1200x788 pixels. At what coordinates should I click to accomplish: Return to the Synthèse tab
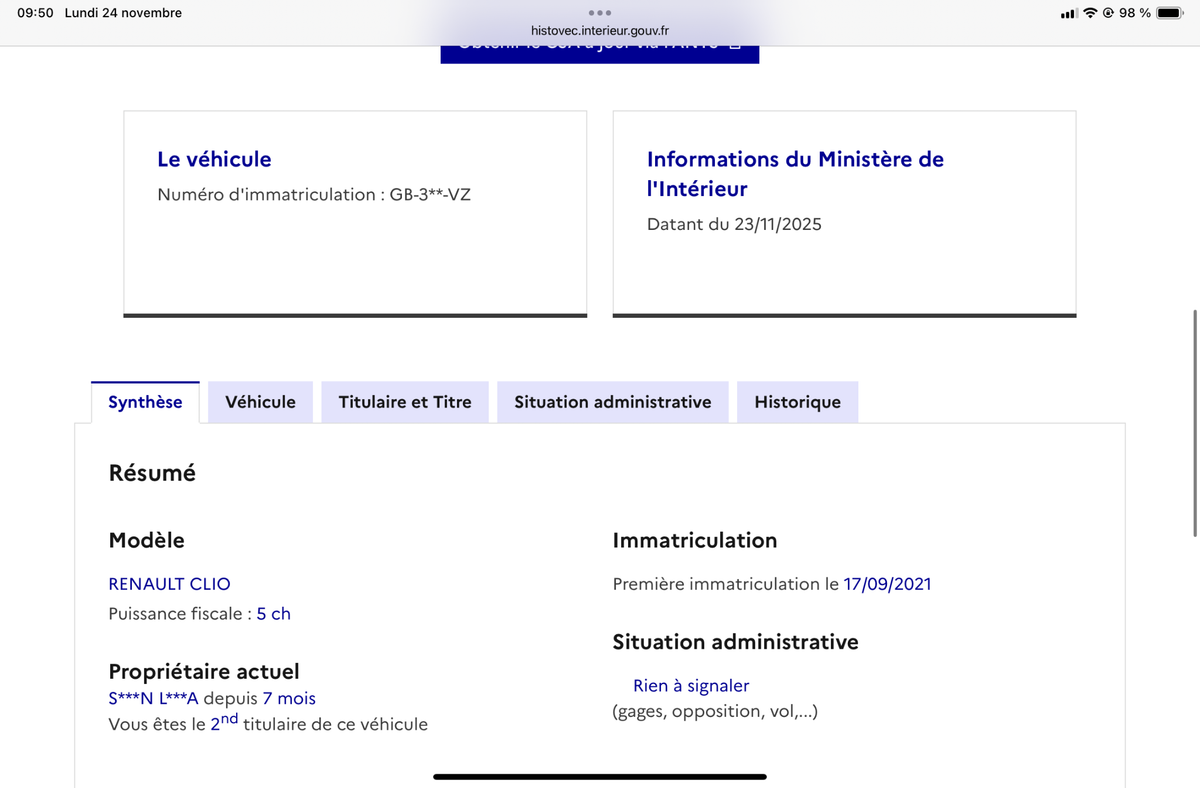click(145, 401)
